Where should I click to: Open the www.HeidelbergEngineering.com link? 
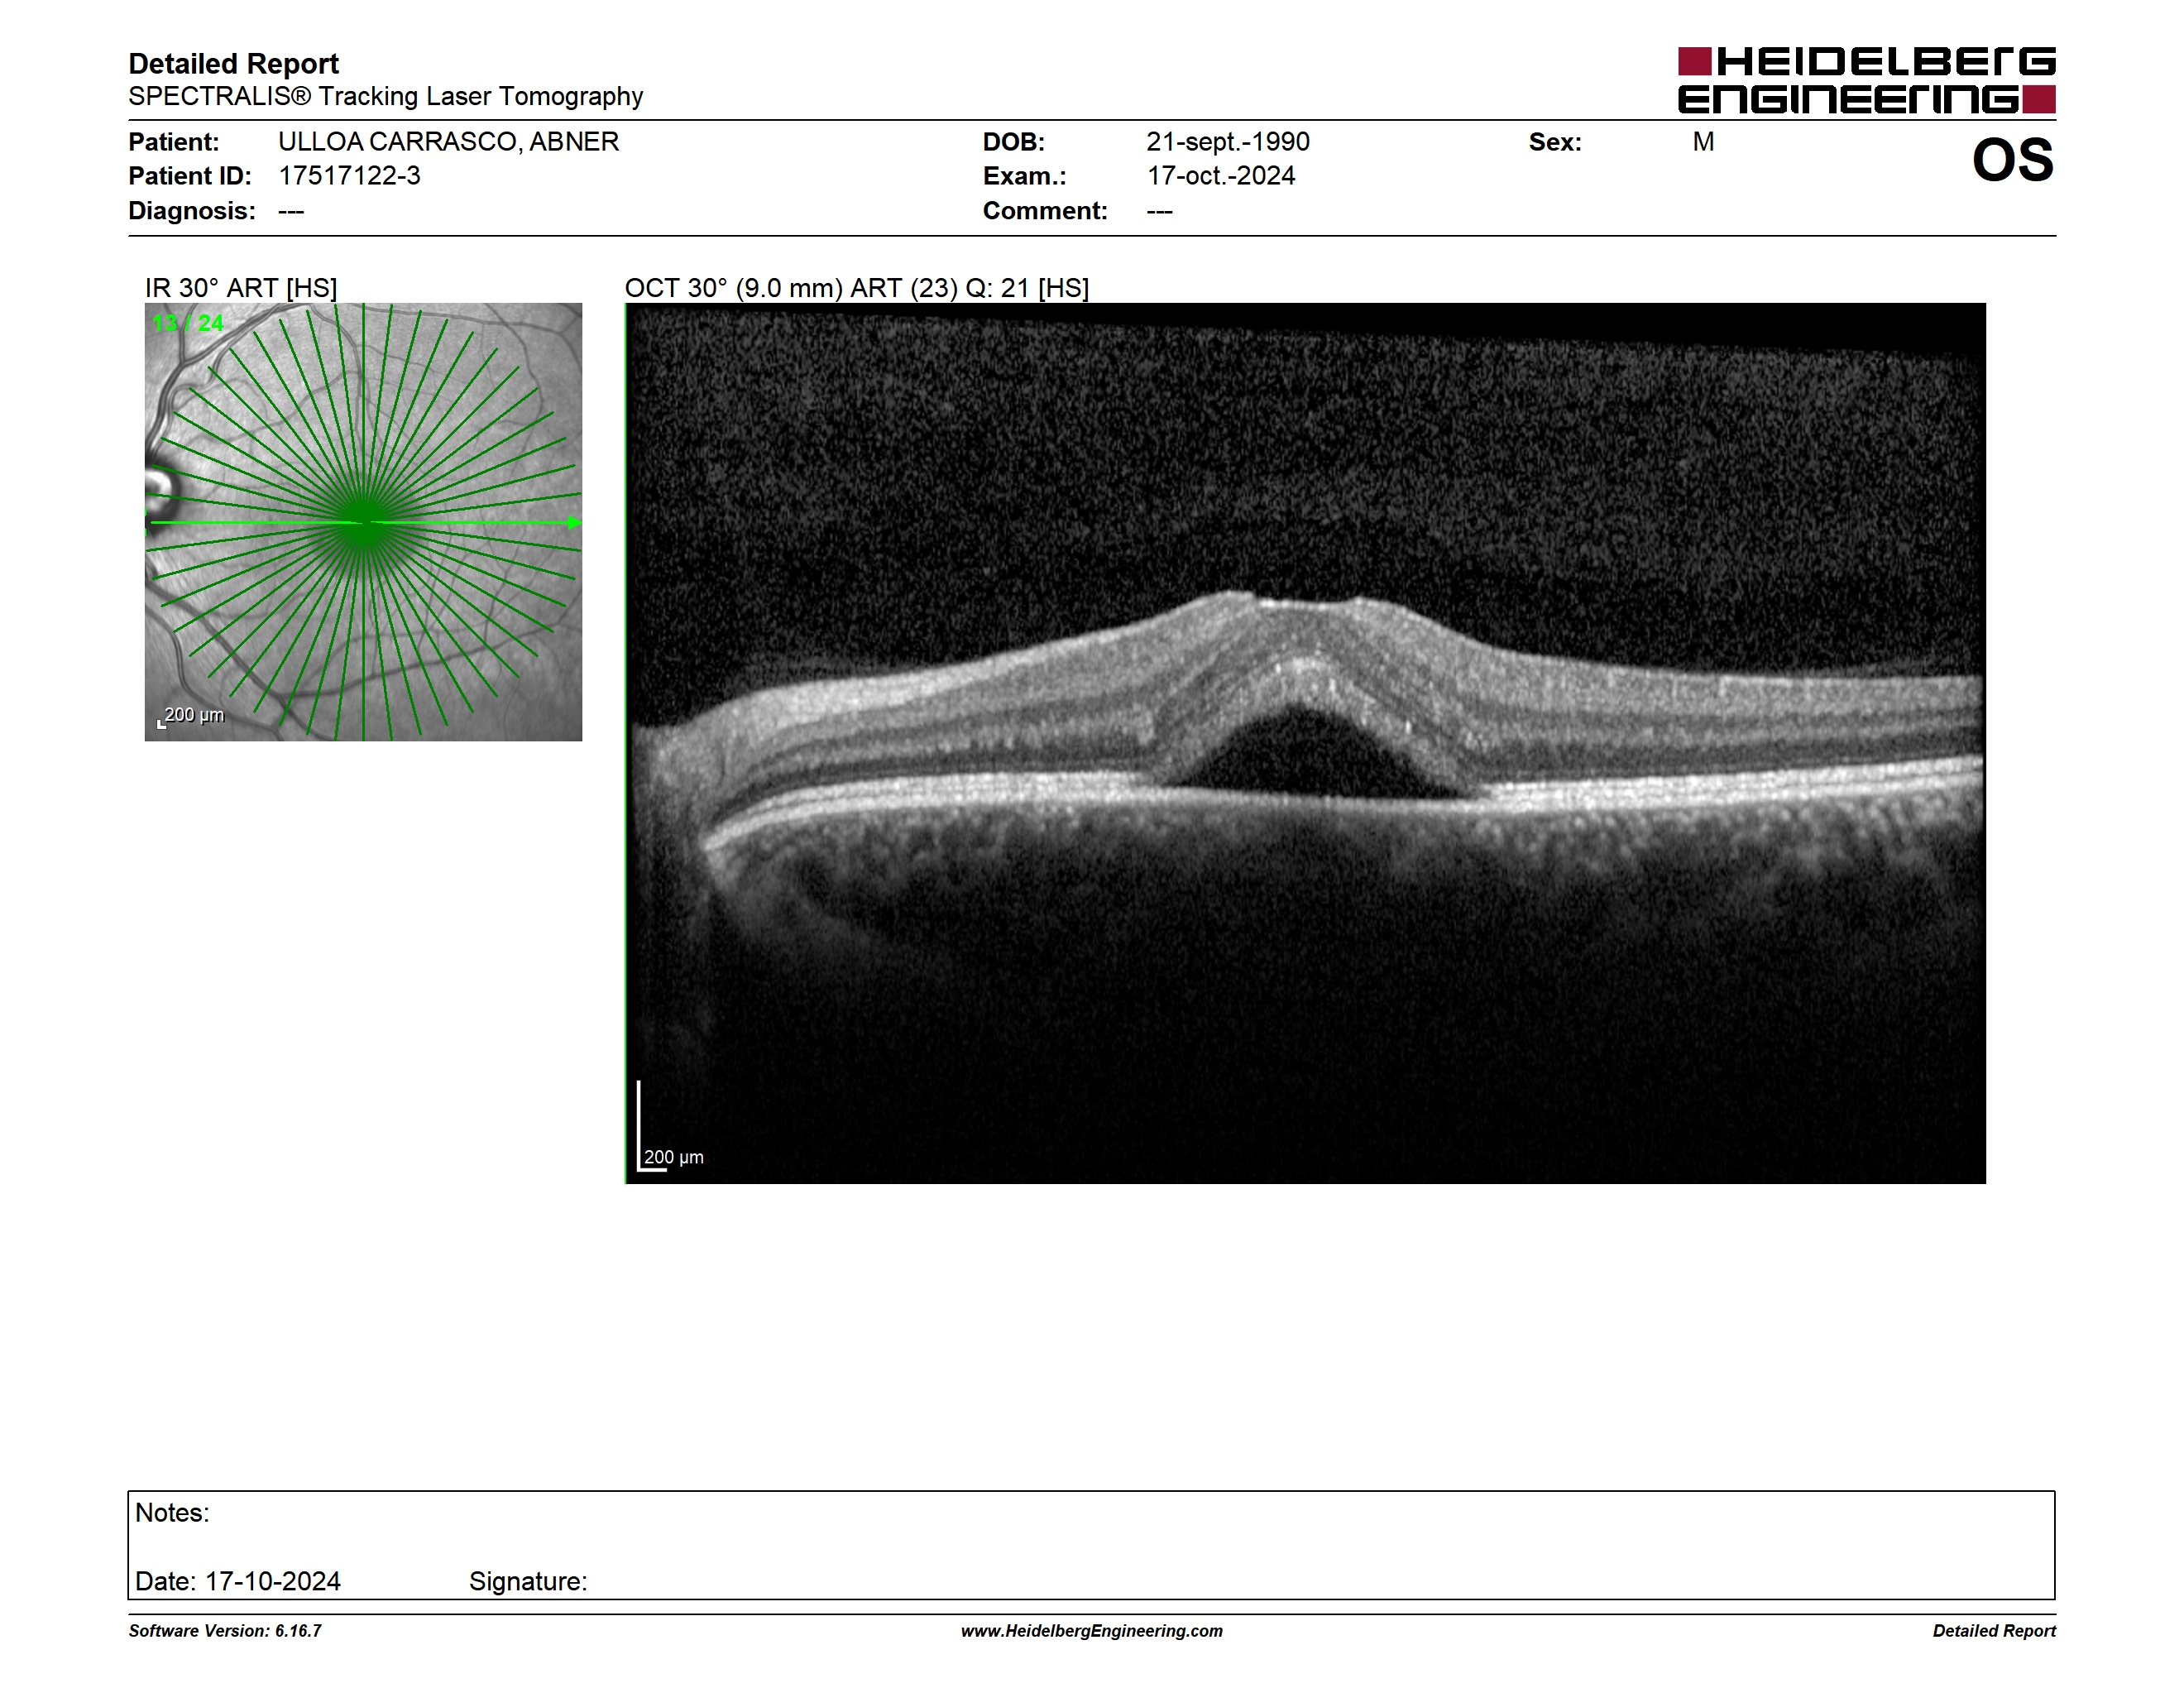[1092, 1631]
